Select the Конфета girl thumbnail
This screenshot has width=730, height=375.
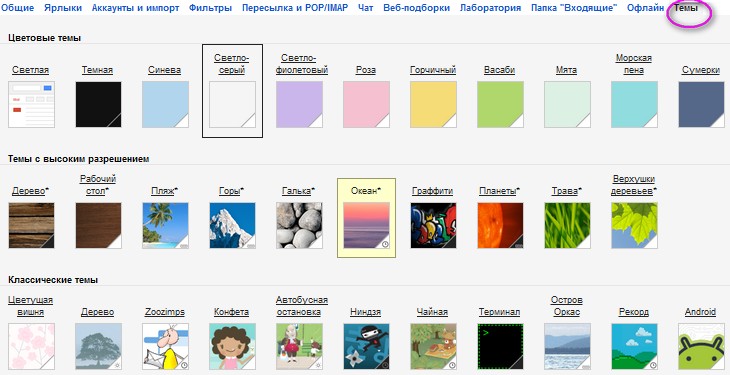pos(232,347)
